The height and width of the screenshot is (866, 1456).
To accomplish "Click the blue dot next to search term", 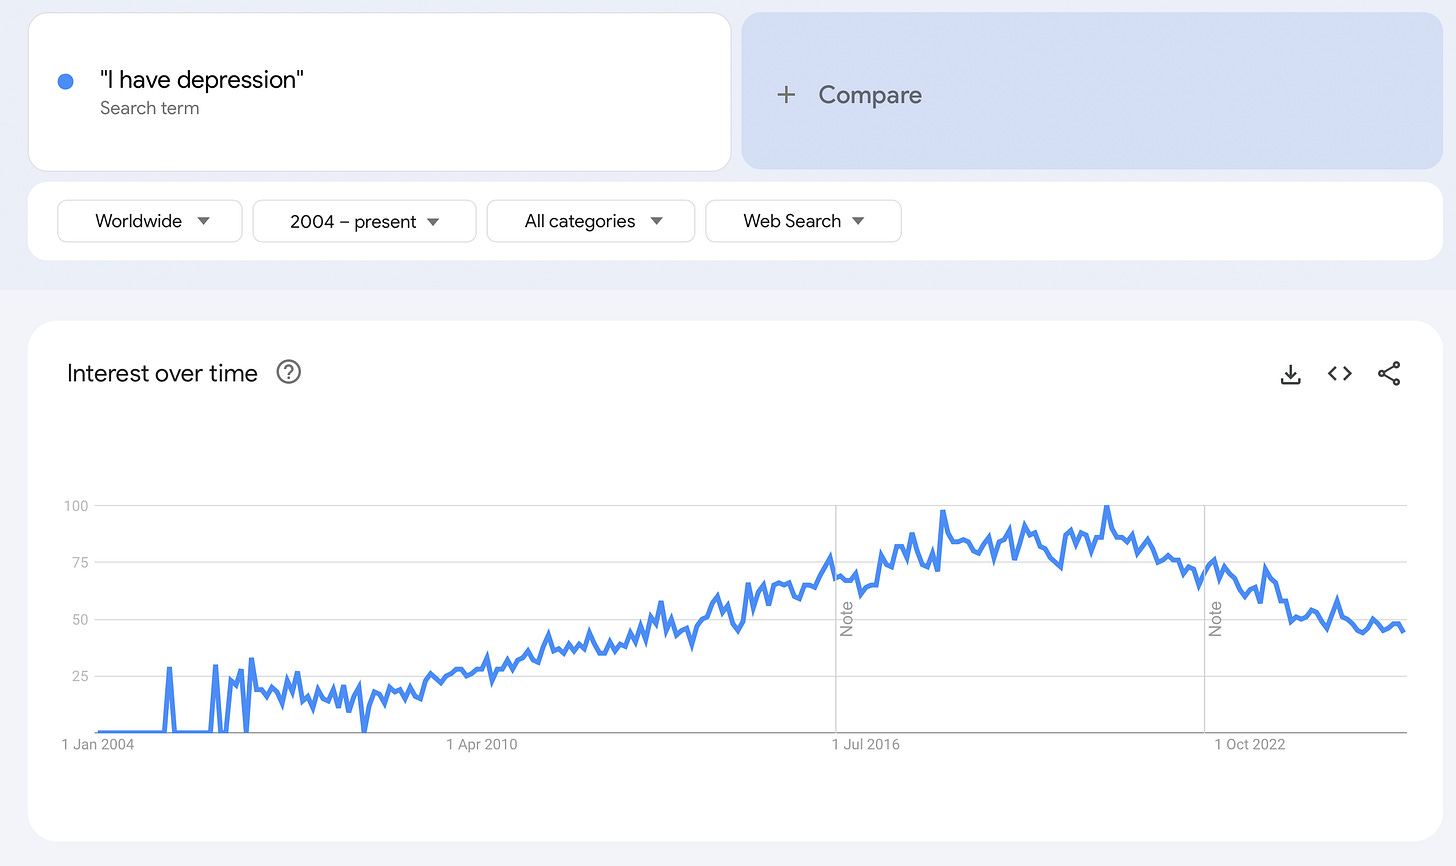I will point(66,82).
